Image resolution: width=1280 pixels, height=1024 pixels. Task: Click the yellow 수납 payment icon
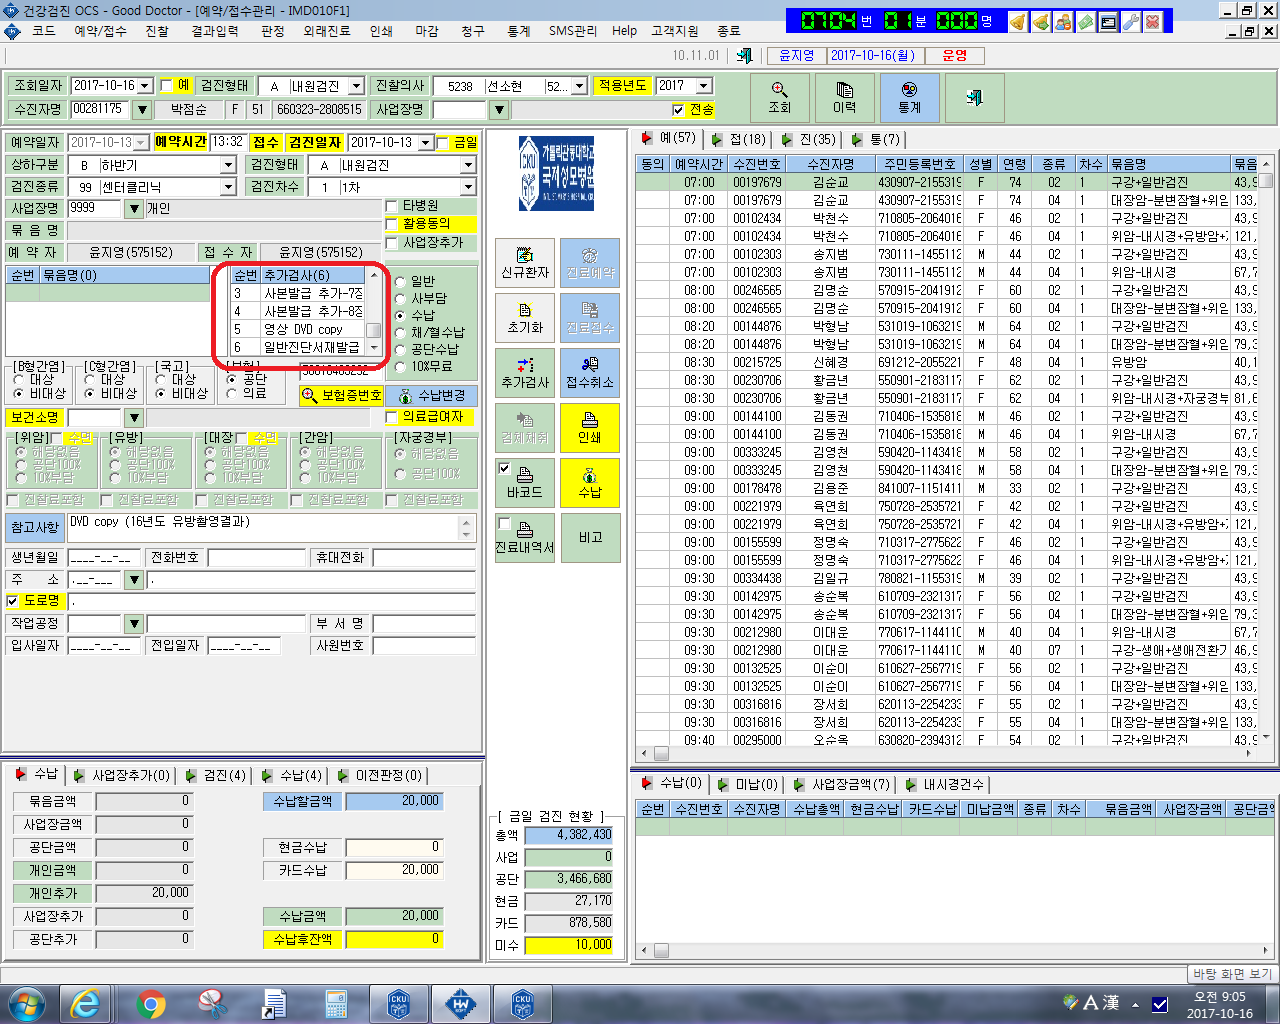point(590,483)
